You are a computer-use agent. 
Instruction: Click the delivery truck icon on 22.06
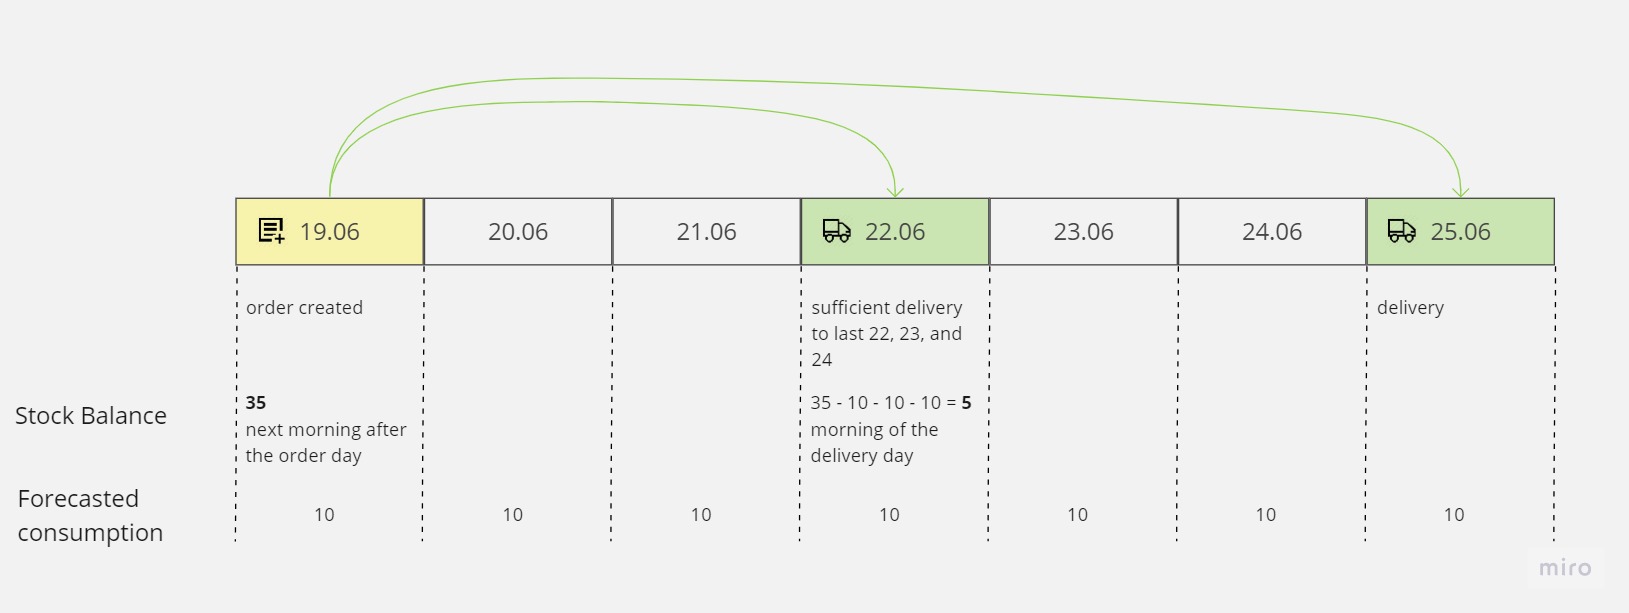pos(836,231)
